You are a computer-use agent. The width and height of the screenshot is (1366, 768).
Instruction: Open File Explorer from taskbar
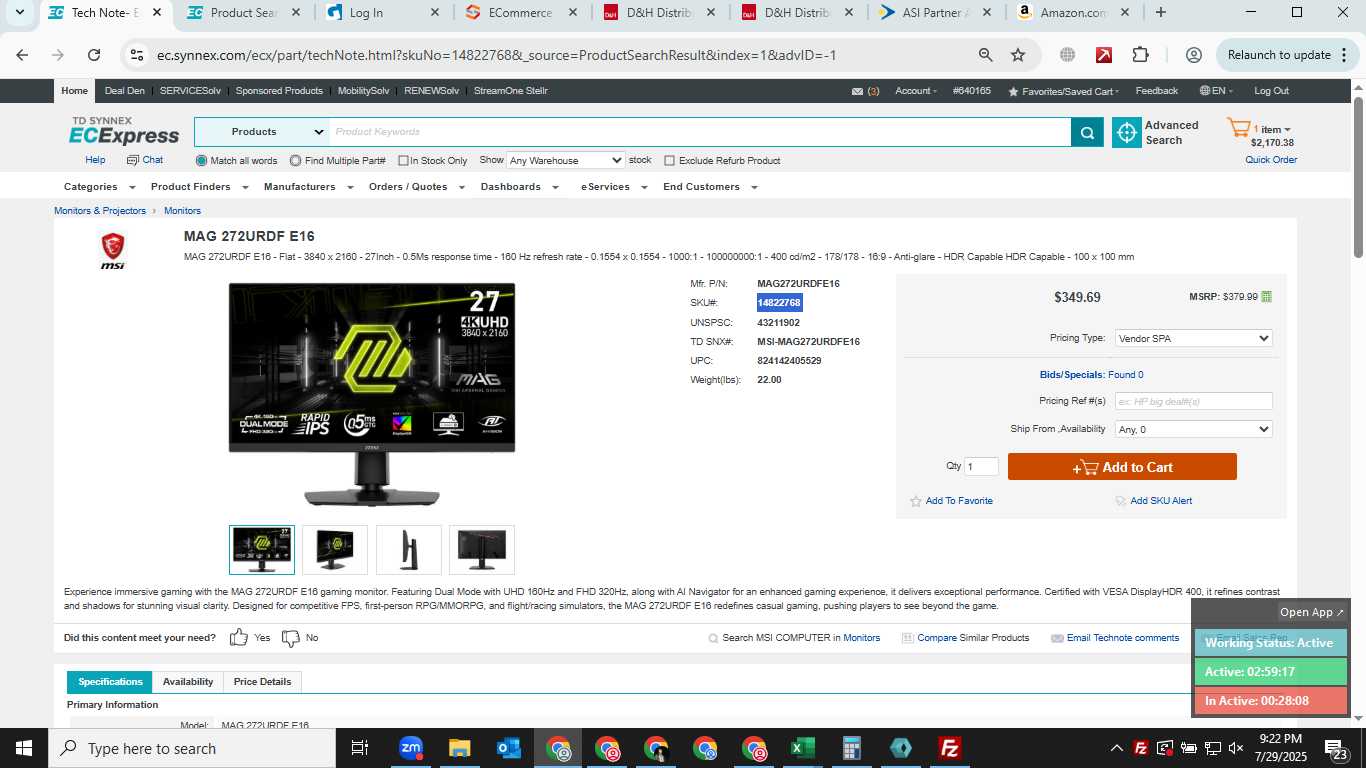[x=460, y=748]
